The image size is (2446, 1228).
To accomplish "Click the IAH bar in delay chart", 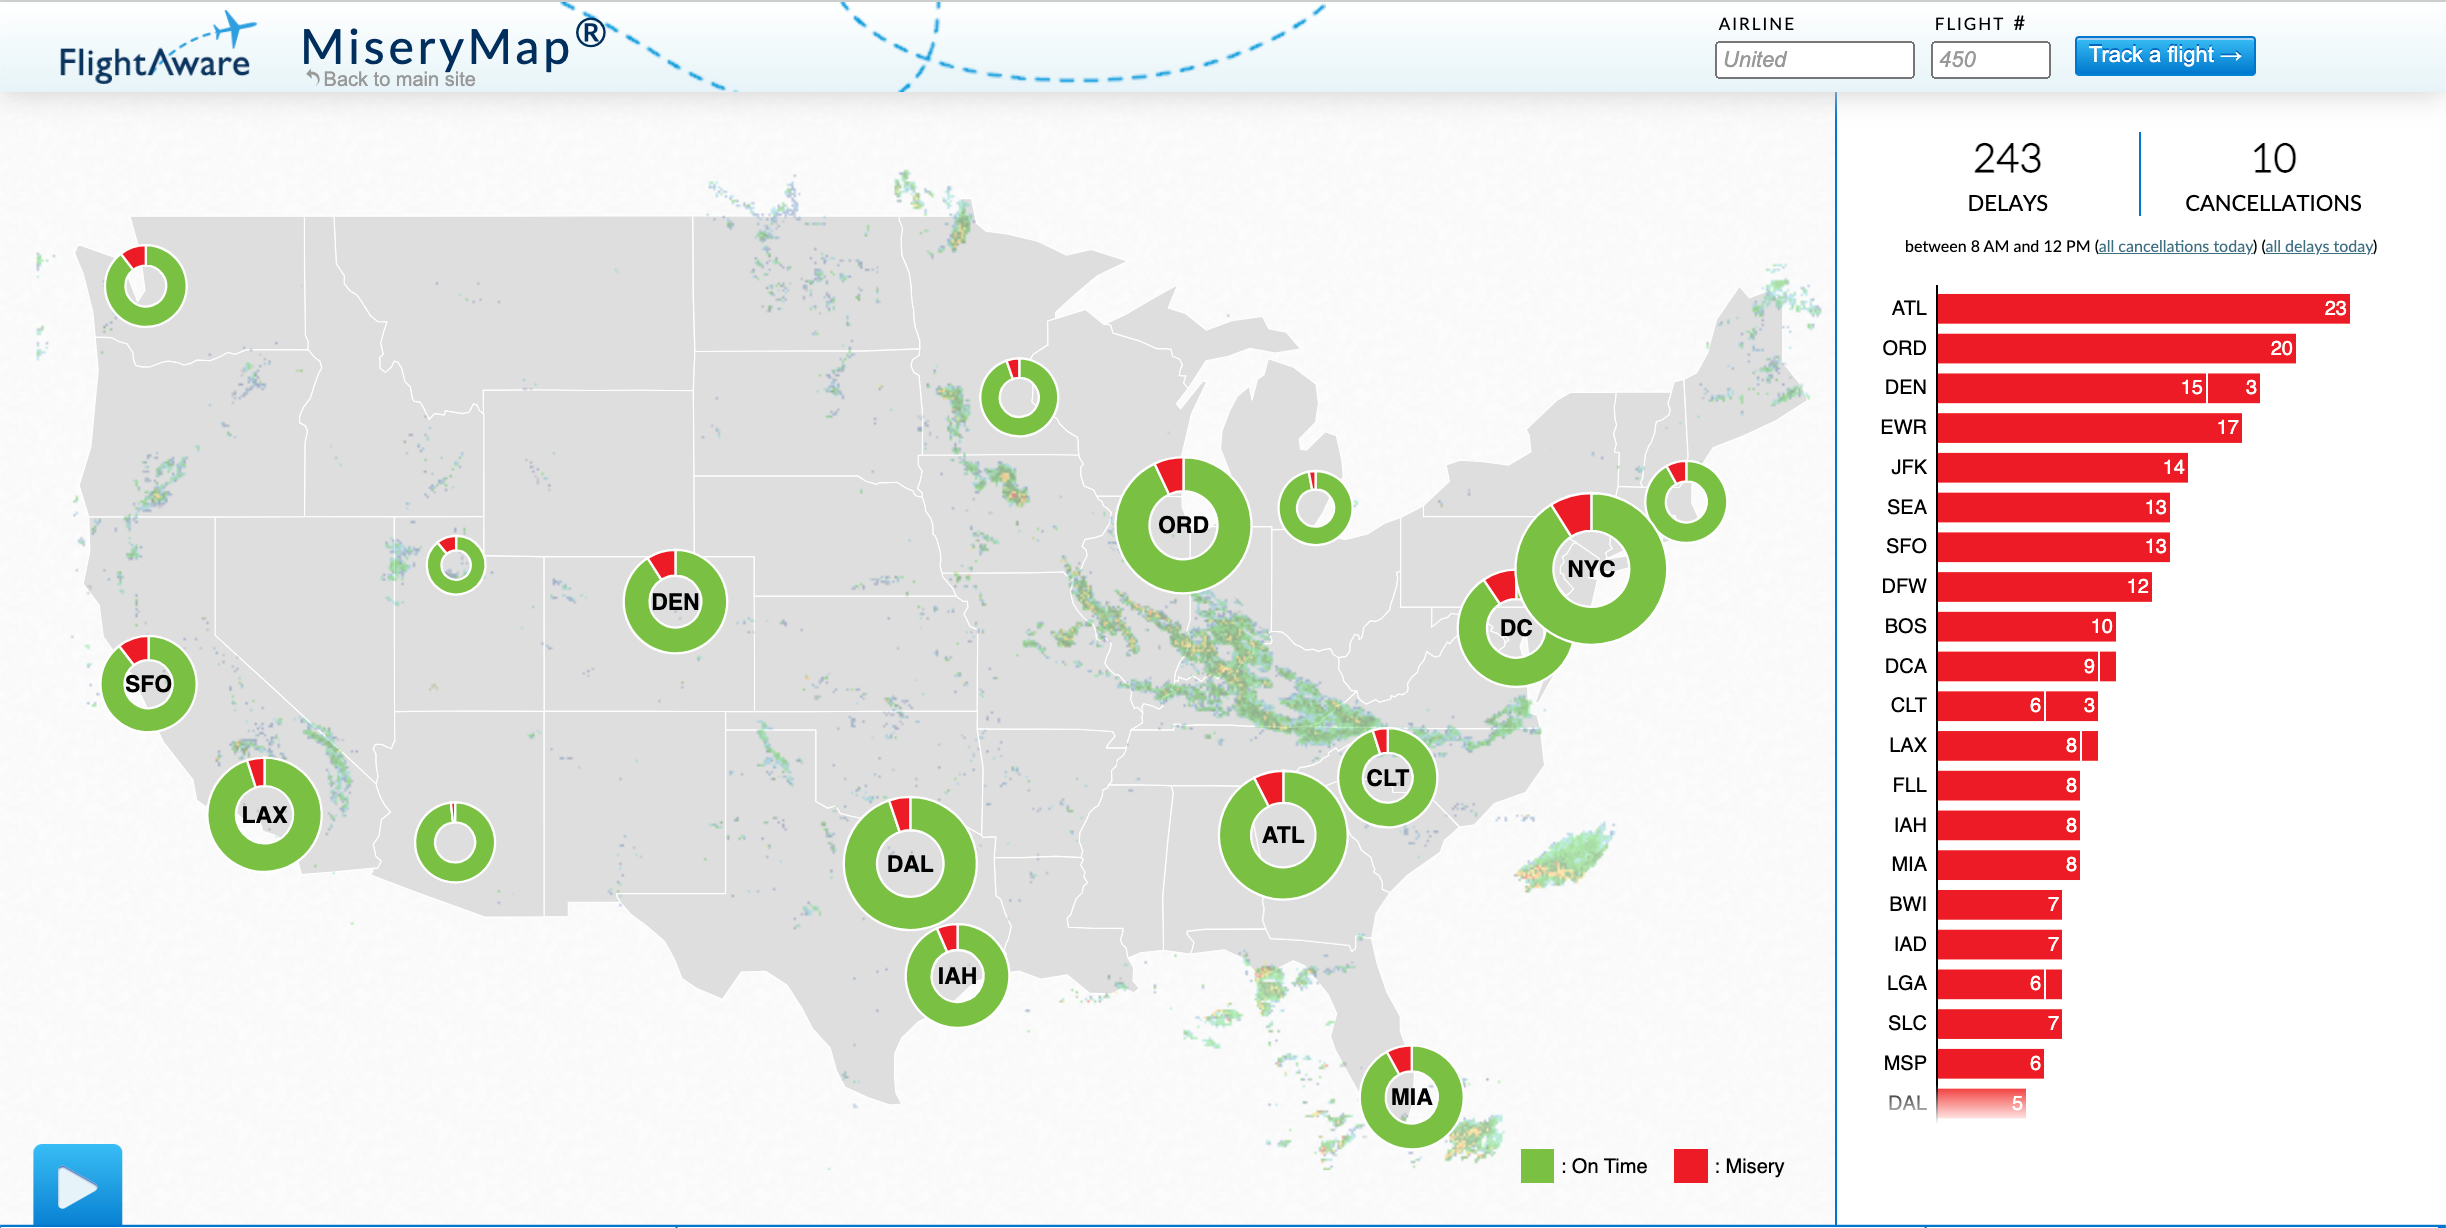I will point(2009,826).
